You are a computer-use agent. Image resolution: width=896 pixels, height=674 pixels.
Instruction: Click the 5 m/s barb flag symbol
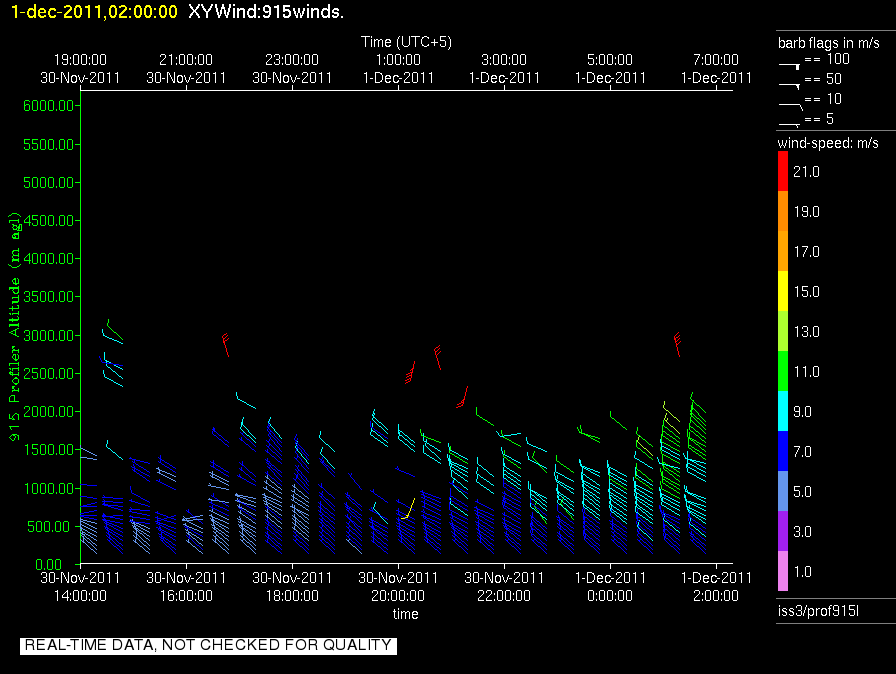point(789,125)
